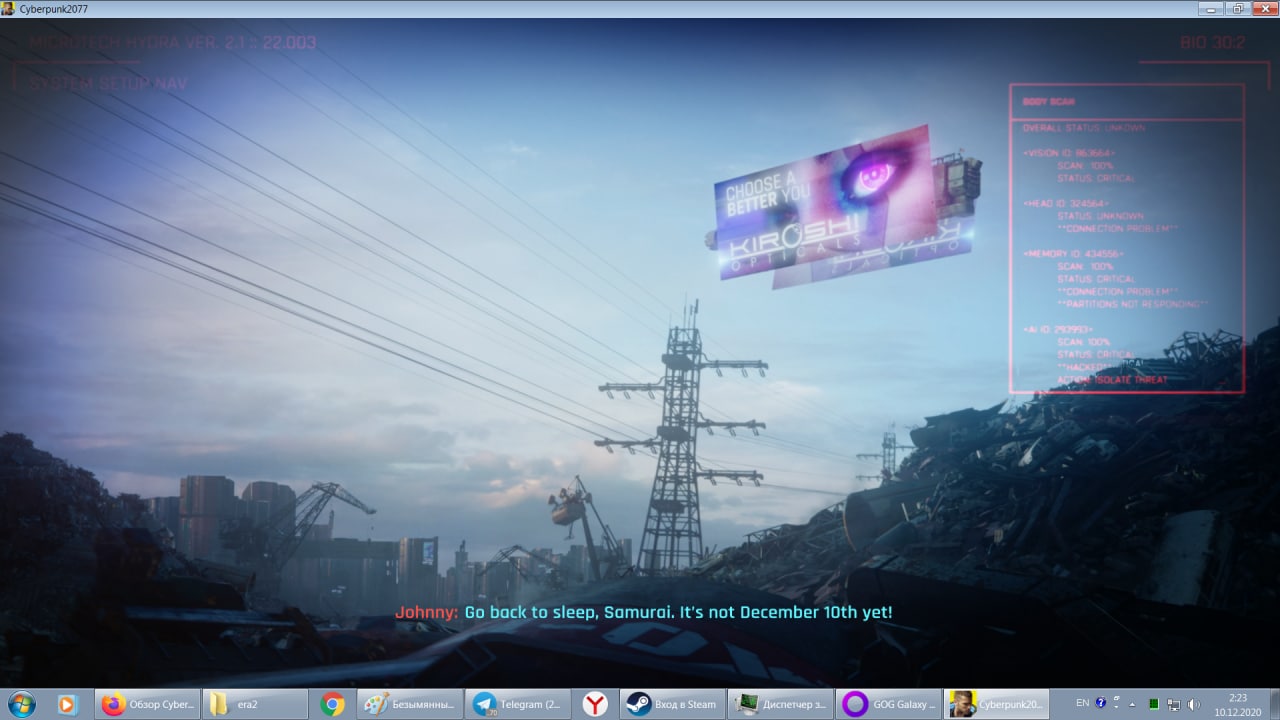Screen dimensions: 1280x720
Task: Restore down the Cyberpunk2077 window
Action: (x=1237, y=8)
